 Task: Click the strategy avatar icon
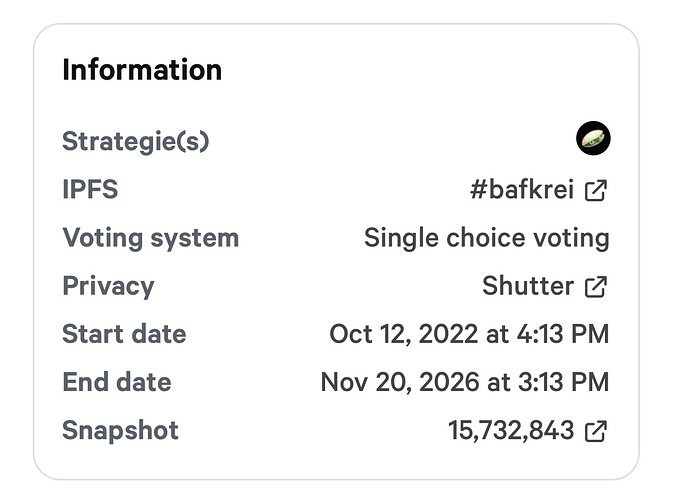tap(593, 139)
